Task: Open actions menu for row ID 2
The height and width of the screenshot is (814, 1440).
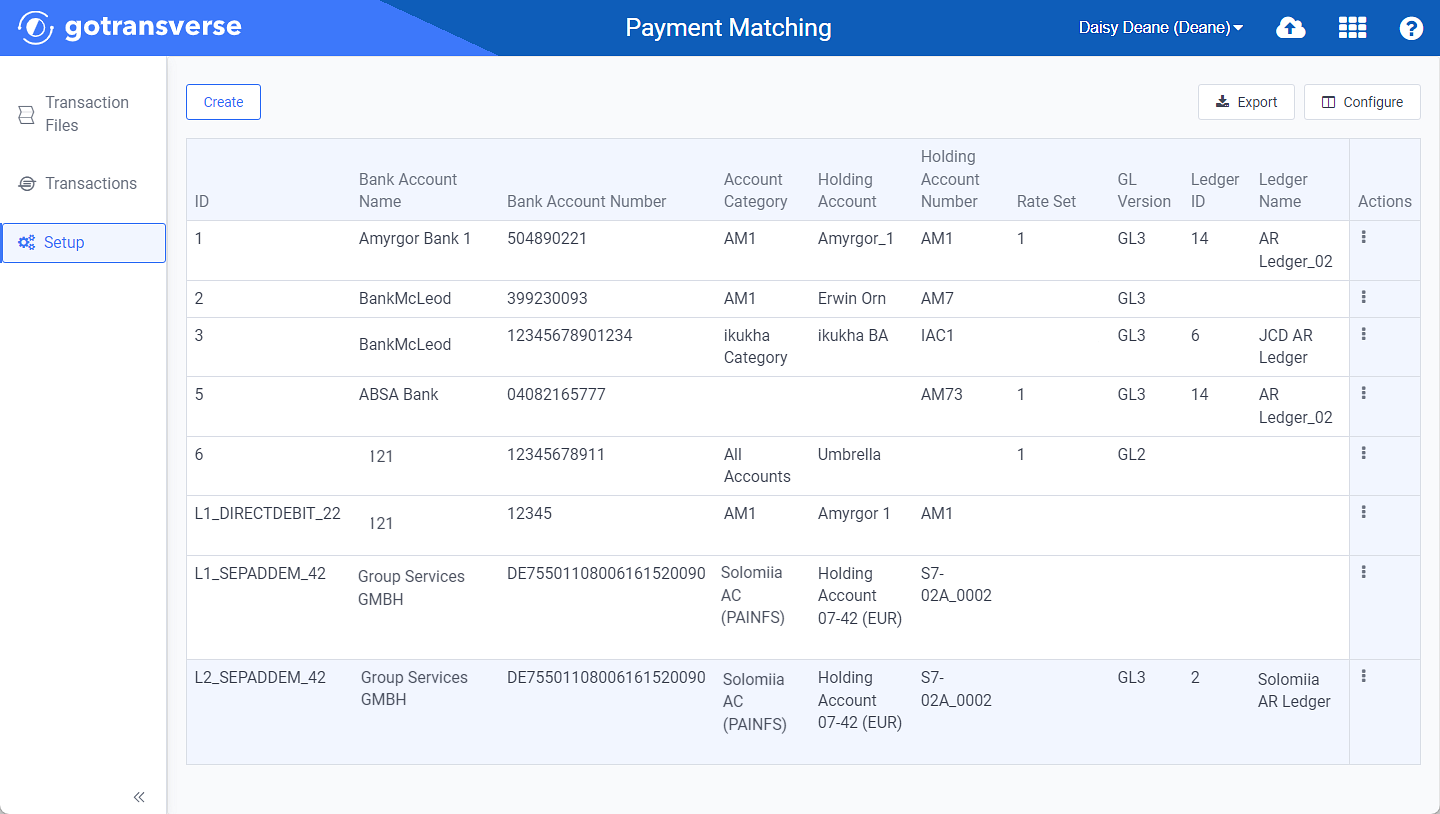Action: [x=1364, y=297]
